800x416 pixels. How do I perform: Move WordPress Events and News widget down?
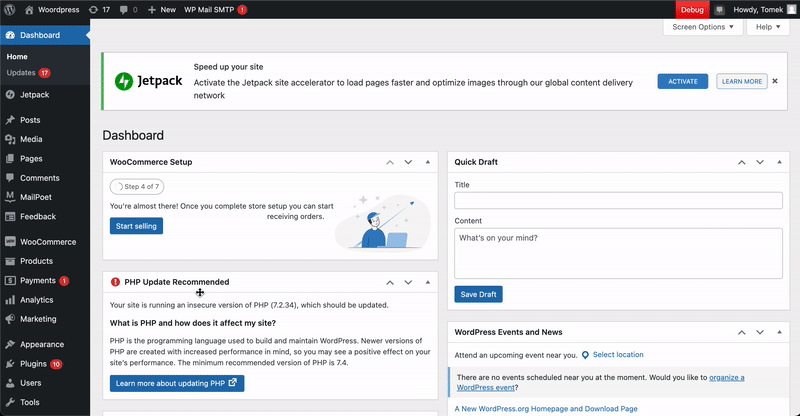760,332
